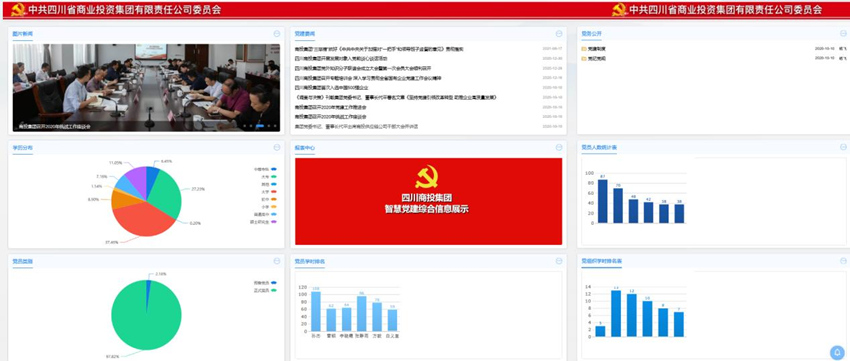The width and height of the screenshot is (850, 361).
Task: Open the notification bell at bottom corner
Action: pyautogui.click(x=837, y=352)
